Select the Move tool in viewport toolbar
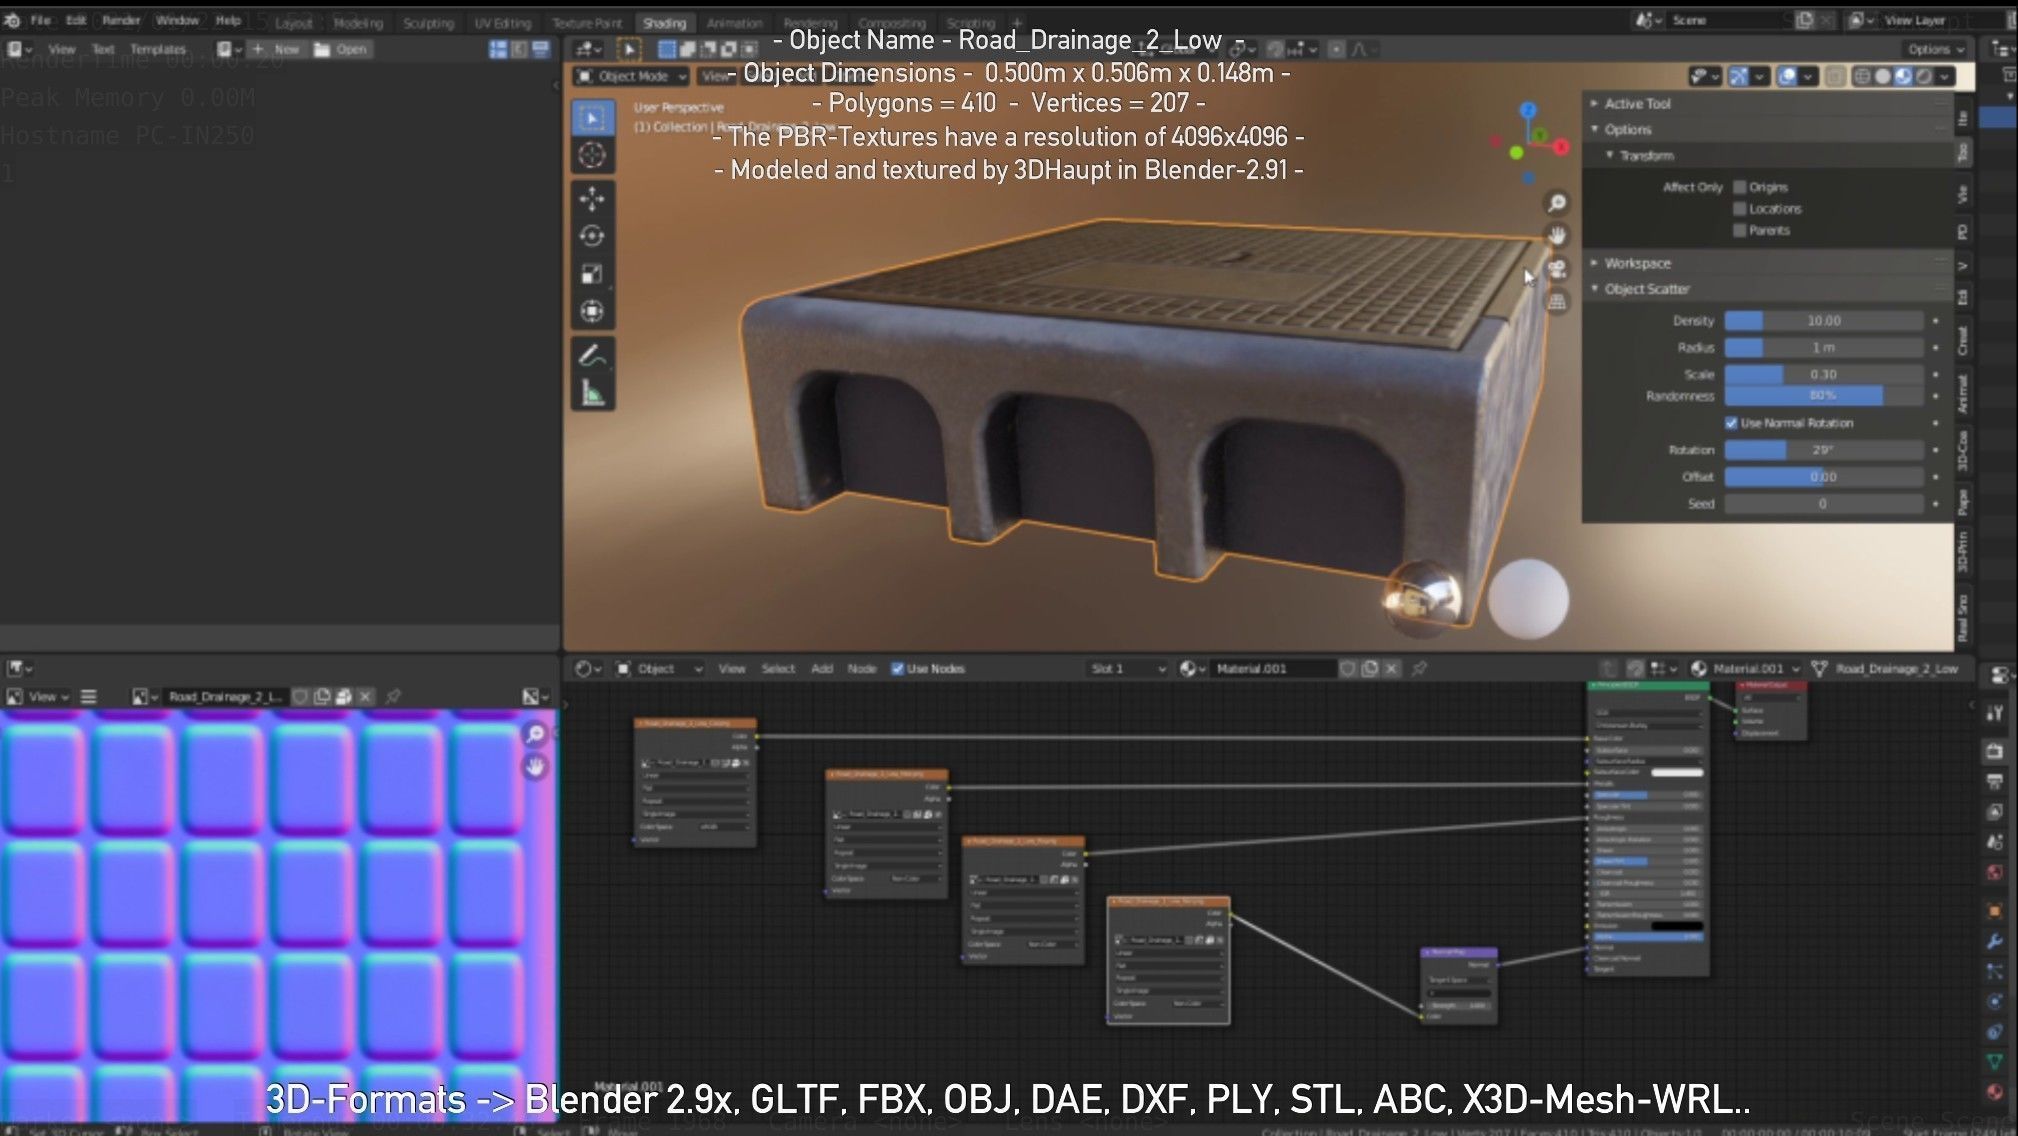The height and width of the screenshot is (1136, 2018). (x=592, y=199)
